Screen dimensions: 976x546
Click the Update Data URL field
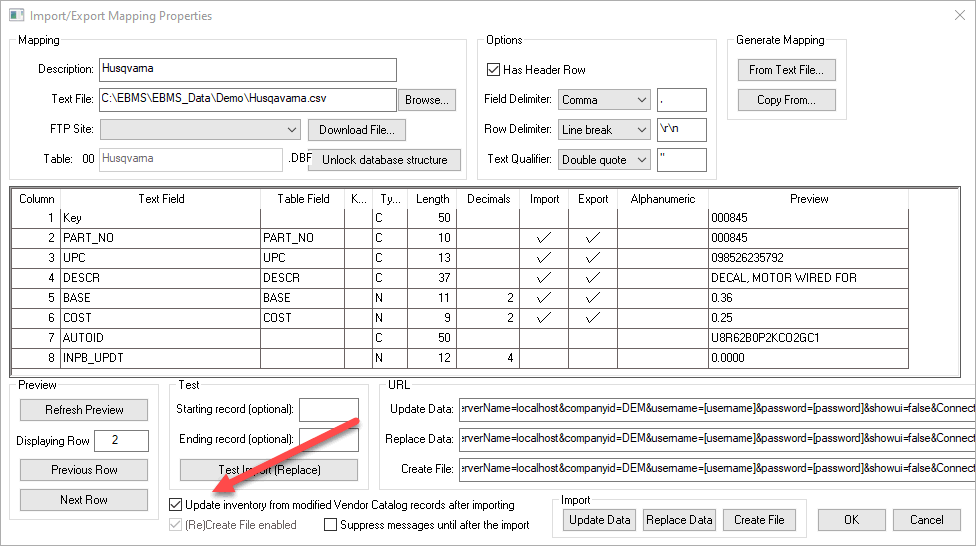point(717,408)
